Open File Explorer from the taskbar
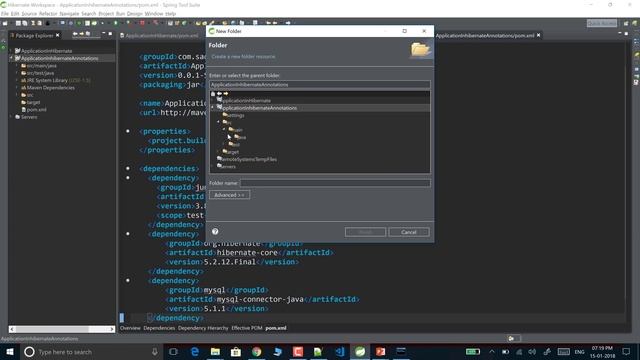 coord(215,352)
